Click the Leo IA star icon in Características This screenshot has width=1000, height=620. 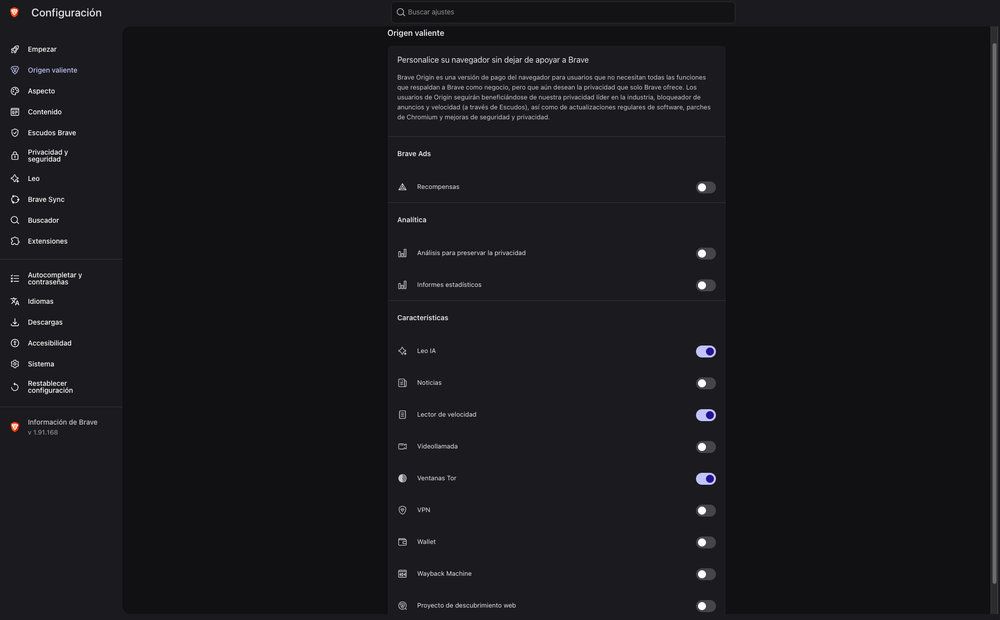pyautogui.click(x=402, y=351)
